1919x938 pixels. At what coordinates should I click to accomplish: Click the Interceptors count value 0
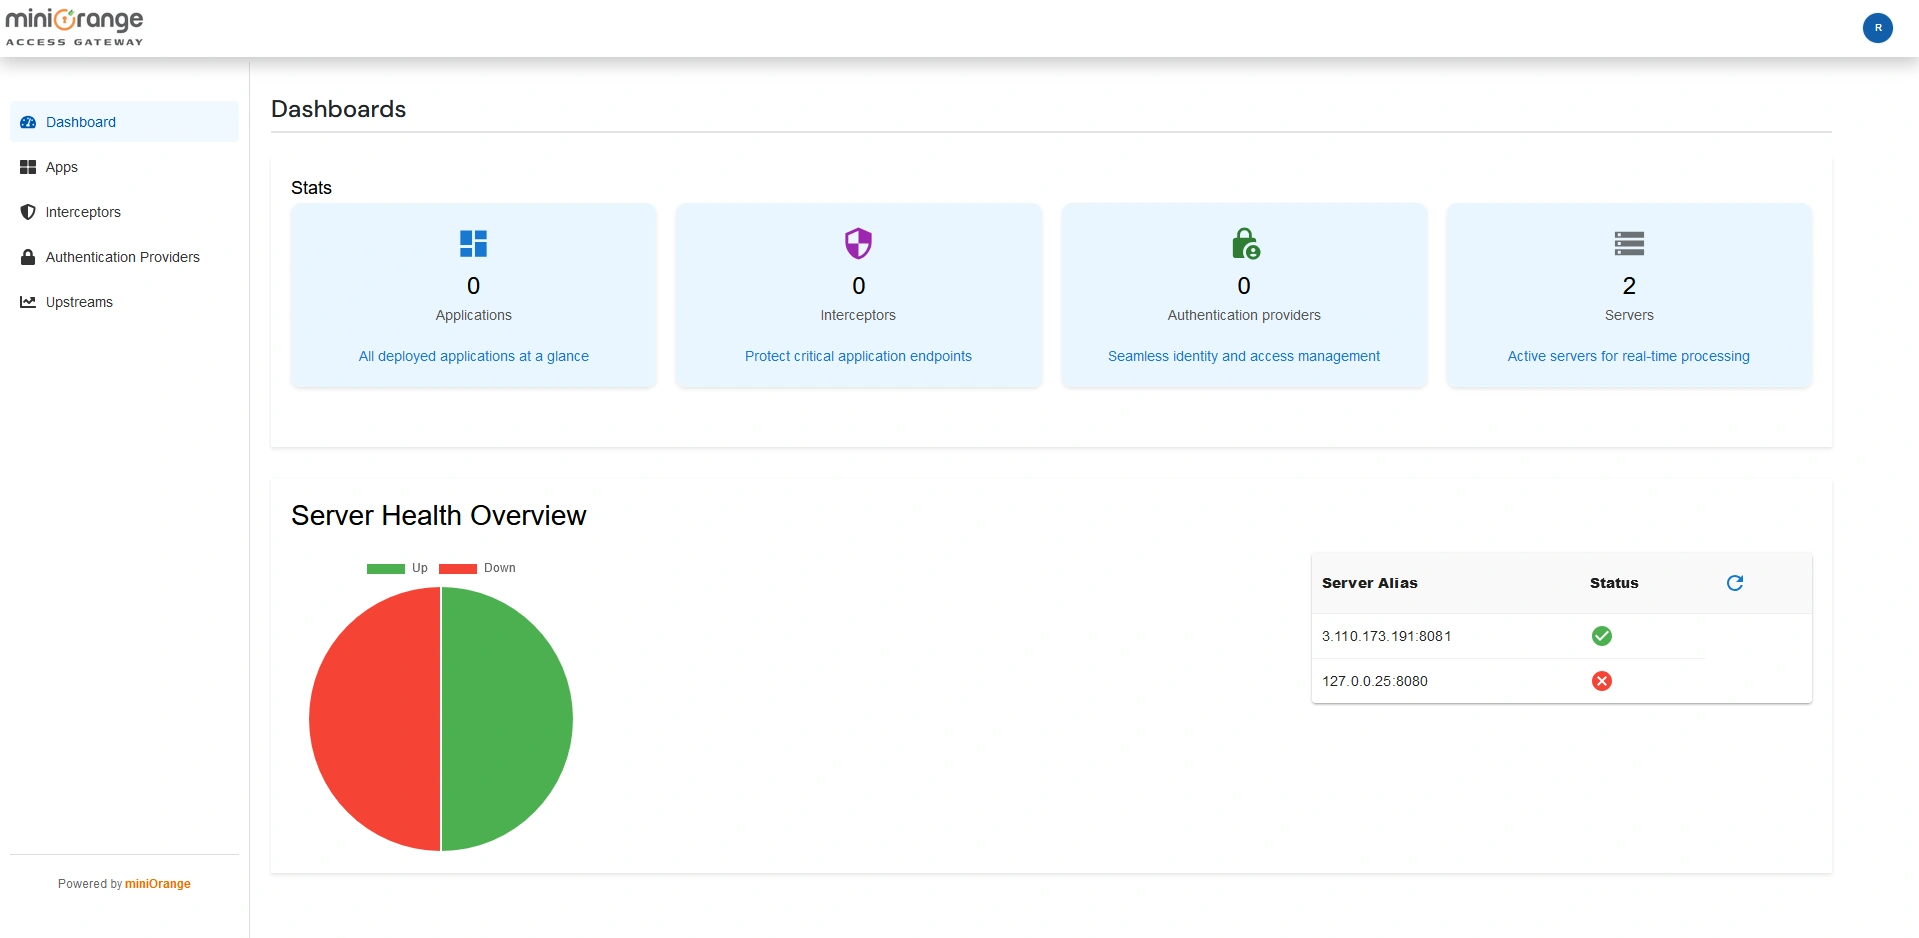coord(858,286)
